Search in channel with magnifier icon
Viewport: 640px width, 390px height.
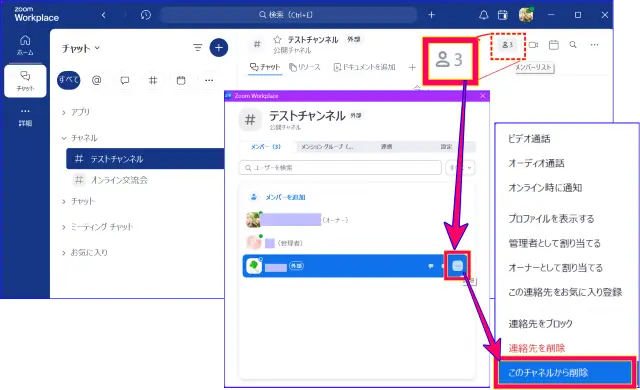[x=573, y=45]
